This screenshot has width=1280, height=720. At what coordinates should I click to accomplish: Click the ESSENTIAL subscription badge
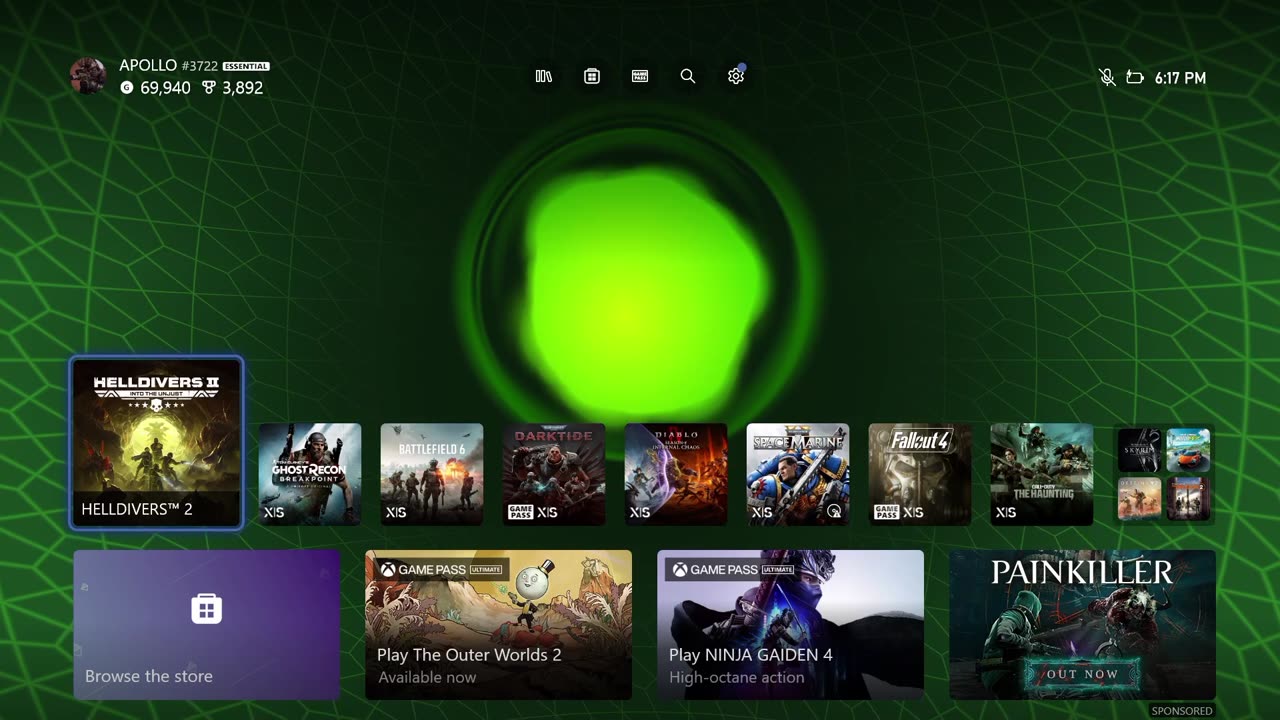coord(246,66)
